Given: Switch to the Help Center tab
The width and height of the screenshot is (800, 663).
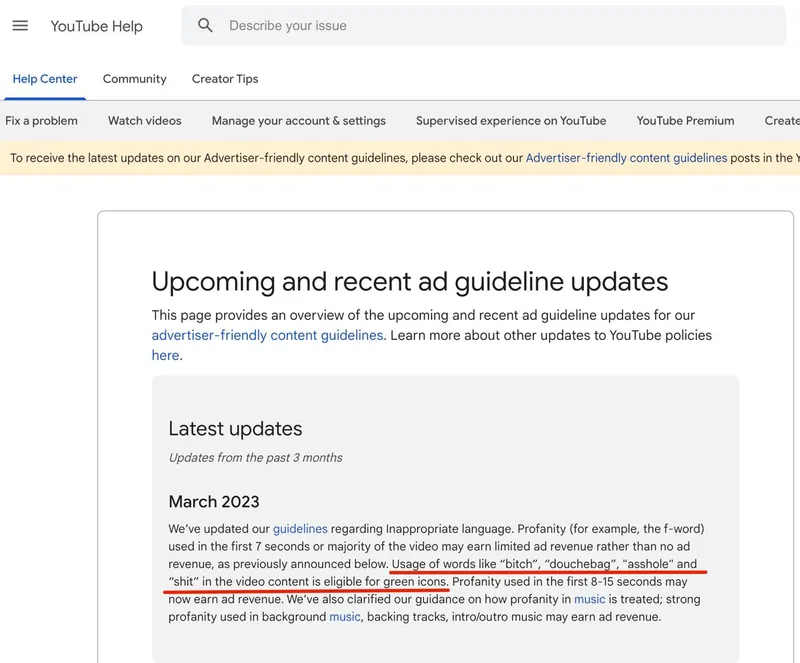Looking at the screenshot, I should click(45, 79).
